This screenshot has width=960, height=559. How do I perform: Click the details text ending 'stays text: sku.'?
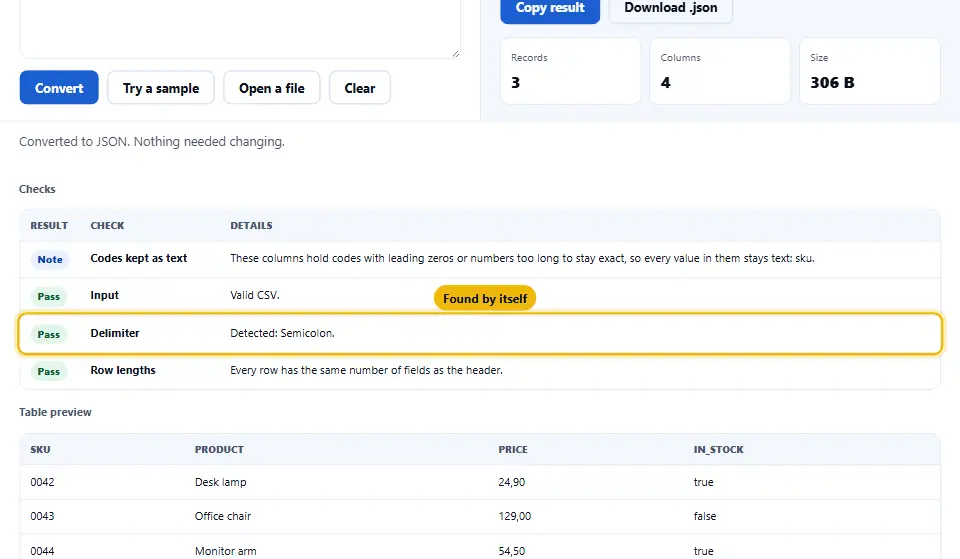click(x=522, y=258)
